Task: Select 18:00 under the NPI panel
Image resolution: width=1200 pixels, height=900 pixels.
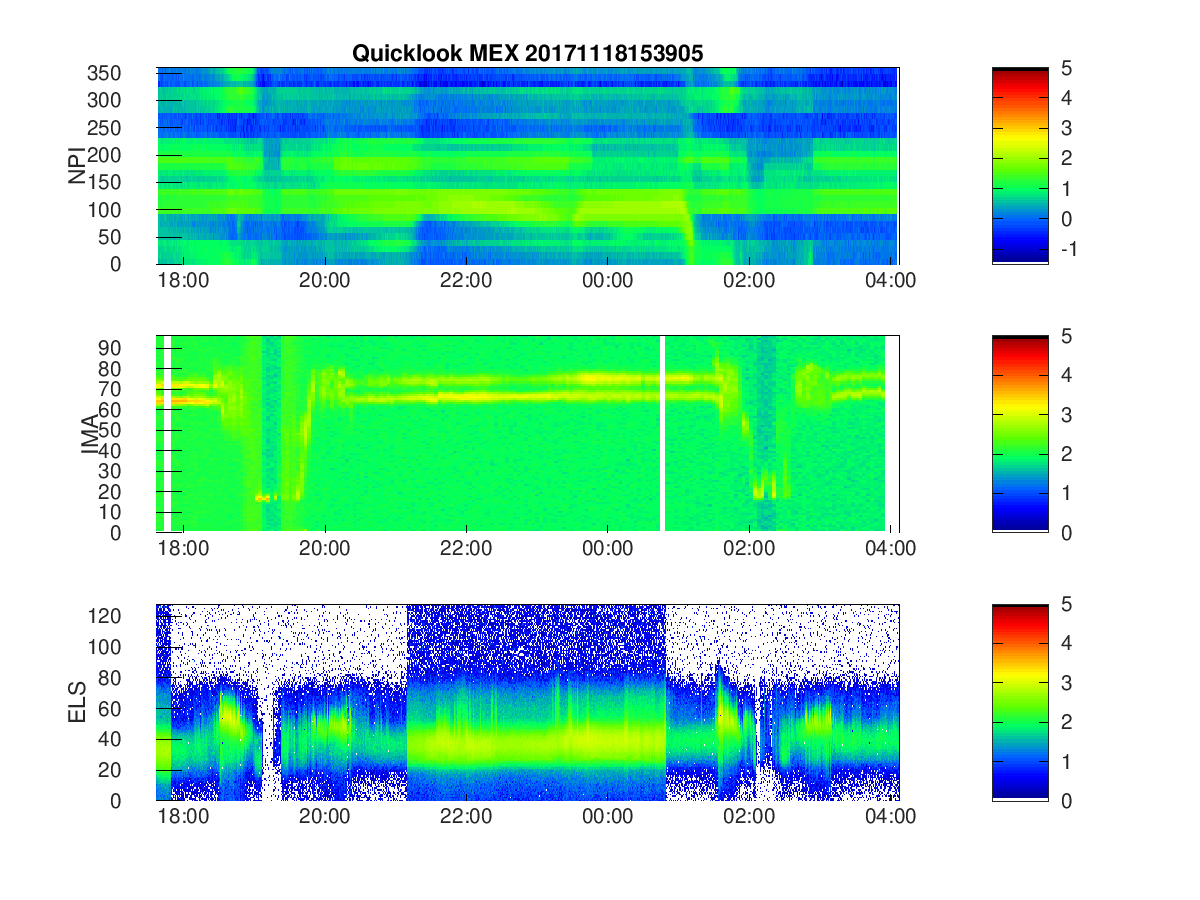Action: point(183,281)
